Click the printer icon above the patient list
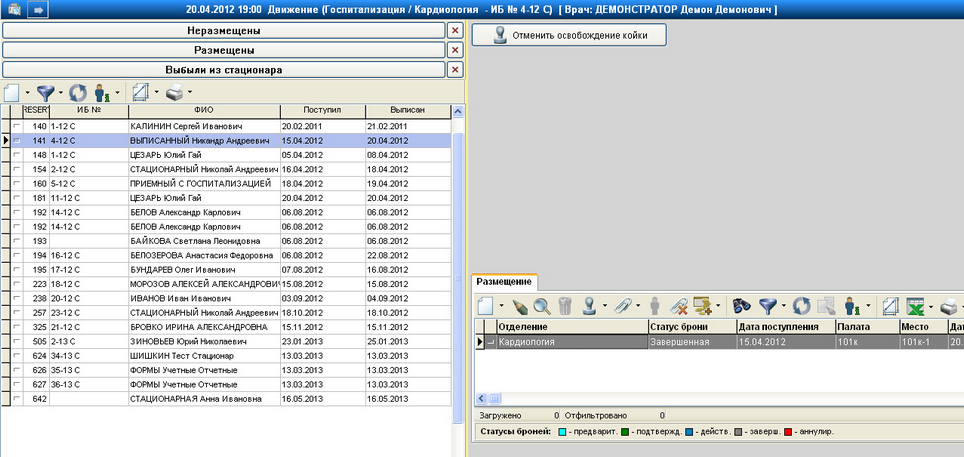Image resolution: width=964 pixels, height=457 pixels. point(175,93)
